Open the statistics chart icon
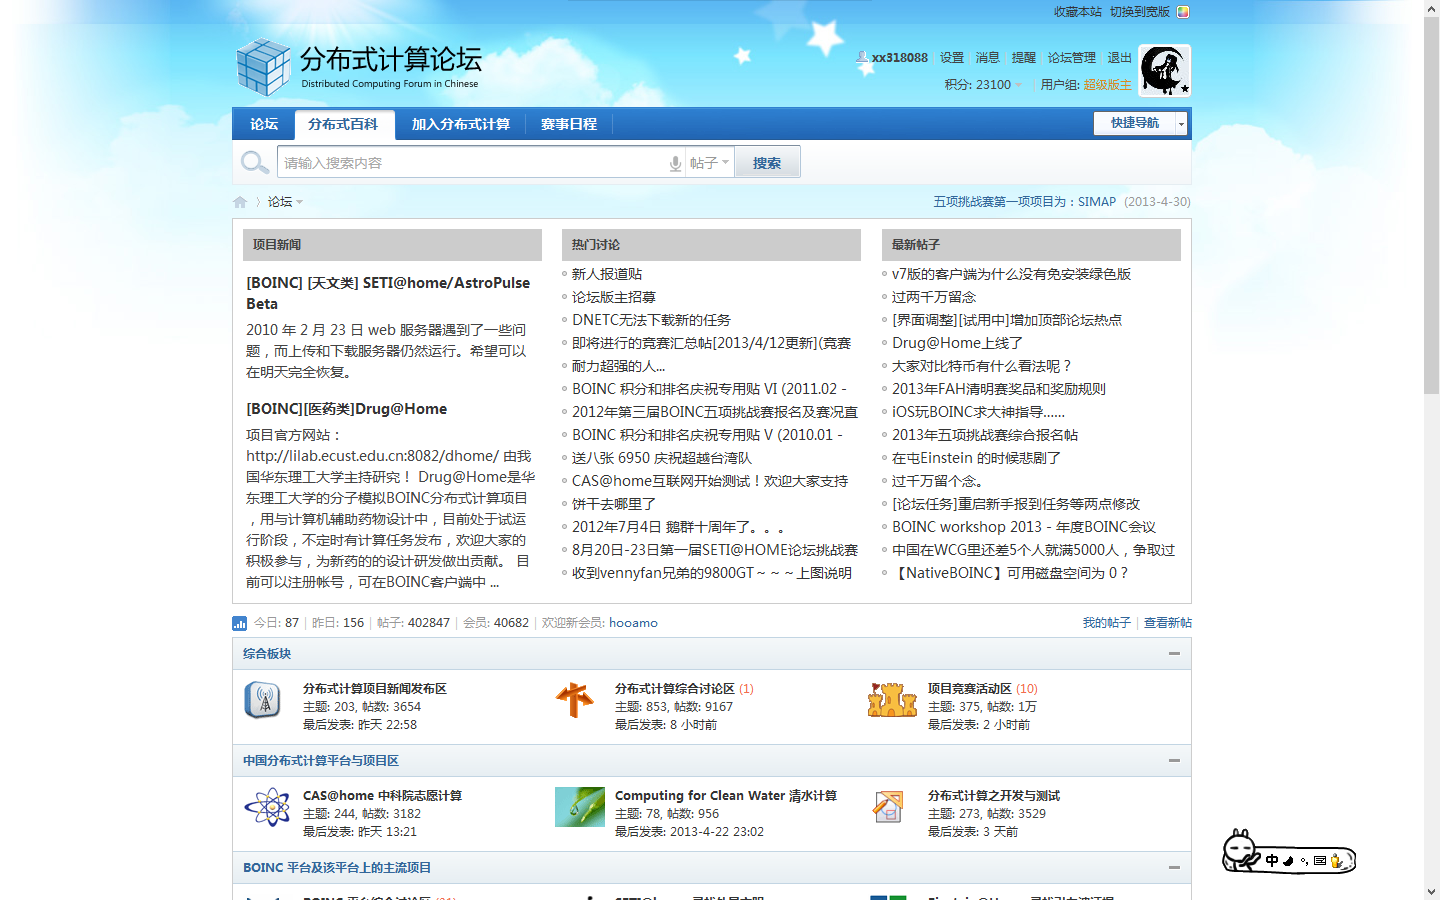The width and height of the screenshot is (1440, 900). click(240, 623)
